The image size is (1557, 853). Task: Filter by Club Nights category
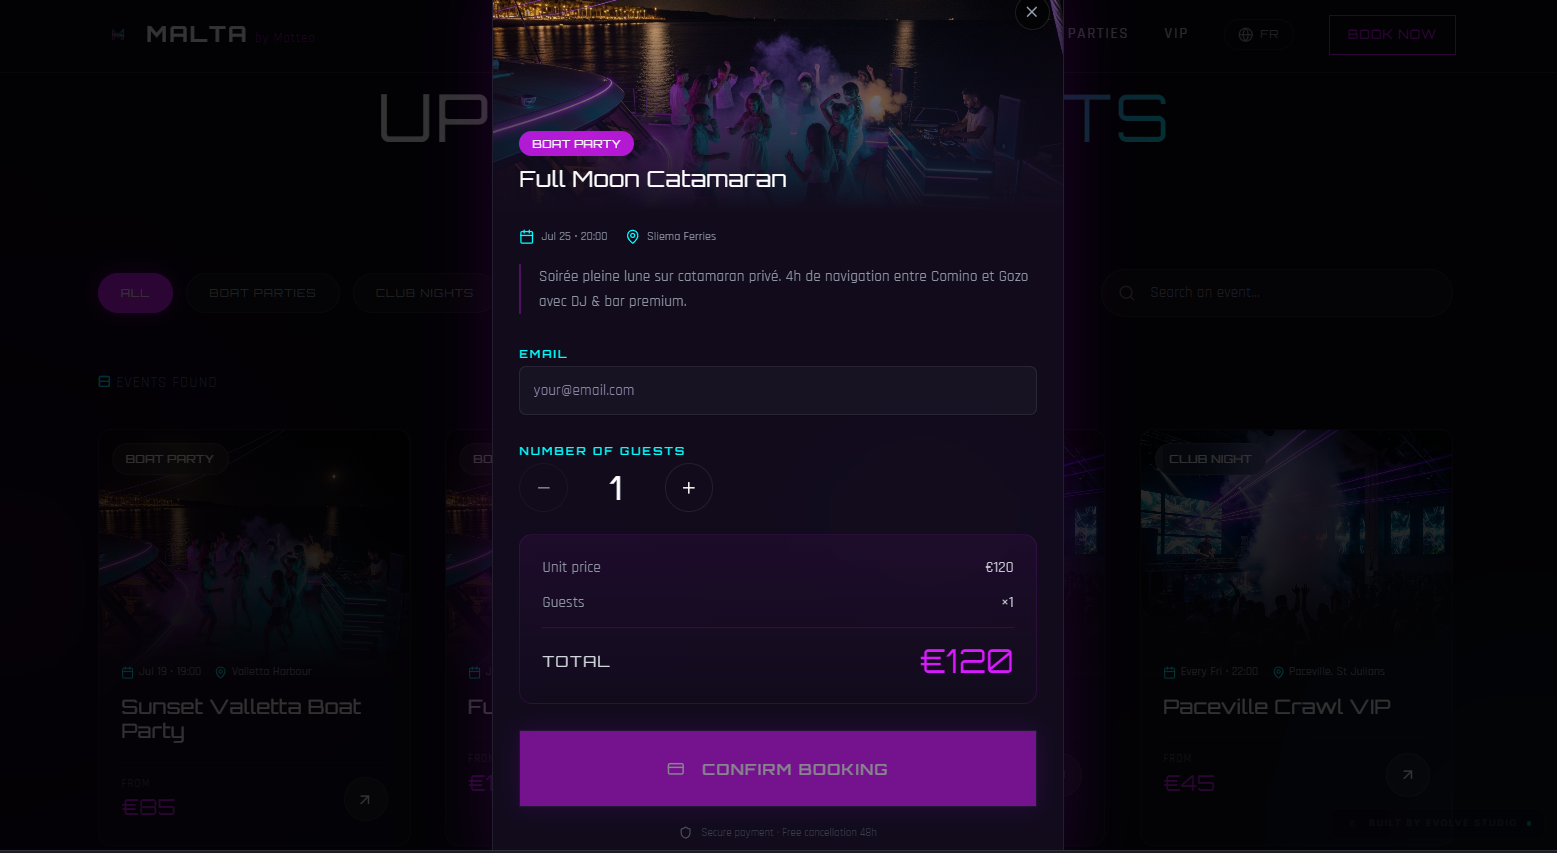[424, 293]
